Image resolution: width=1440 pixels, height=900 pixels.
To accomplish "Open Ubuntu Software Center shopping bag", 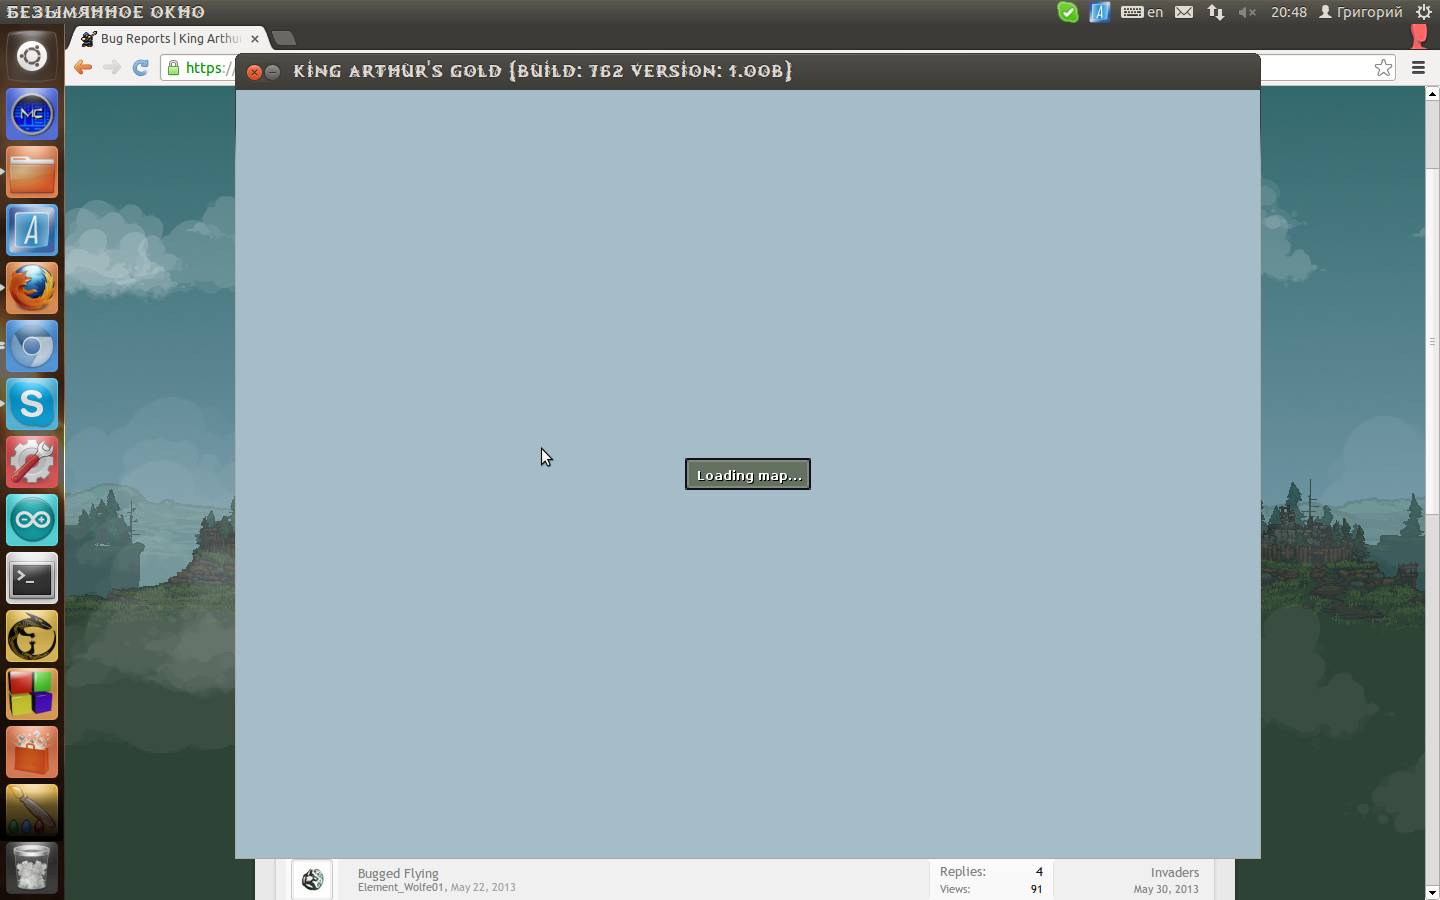I will coord(32,752).
